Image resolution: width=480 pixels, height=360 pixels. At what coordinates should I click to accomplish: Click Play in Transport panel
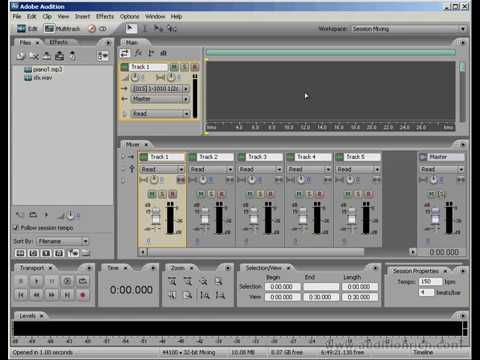tap(36, 281)
